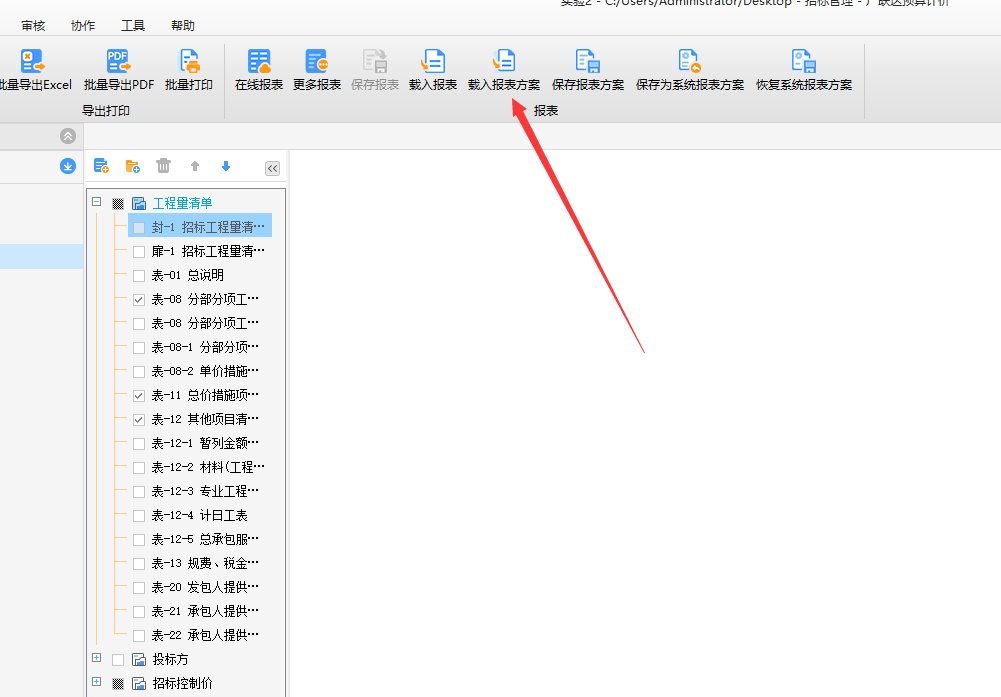Collapse the 工程量清单 tree node
Image resolution: width=1001 pixels, height=697 pixels.
point(96,201)
